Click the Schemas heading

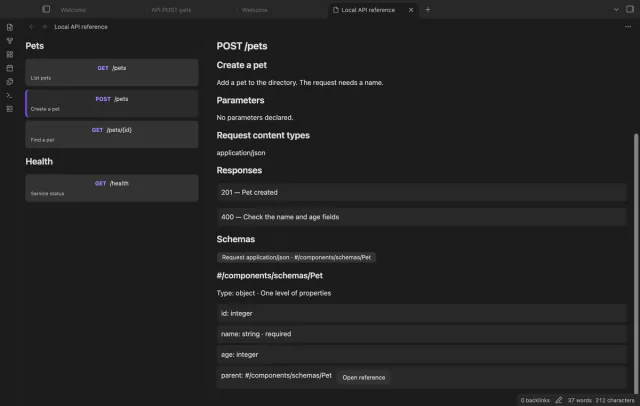(236, 239)
